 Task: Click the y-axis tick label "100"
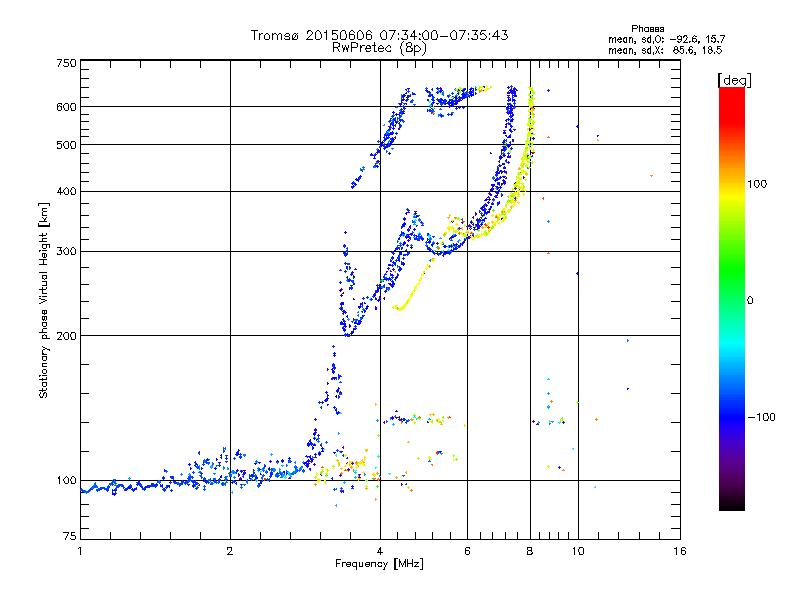point(66,481)
